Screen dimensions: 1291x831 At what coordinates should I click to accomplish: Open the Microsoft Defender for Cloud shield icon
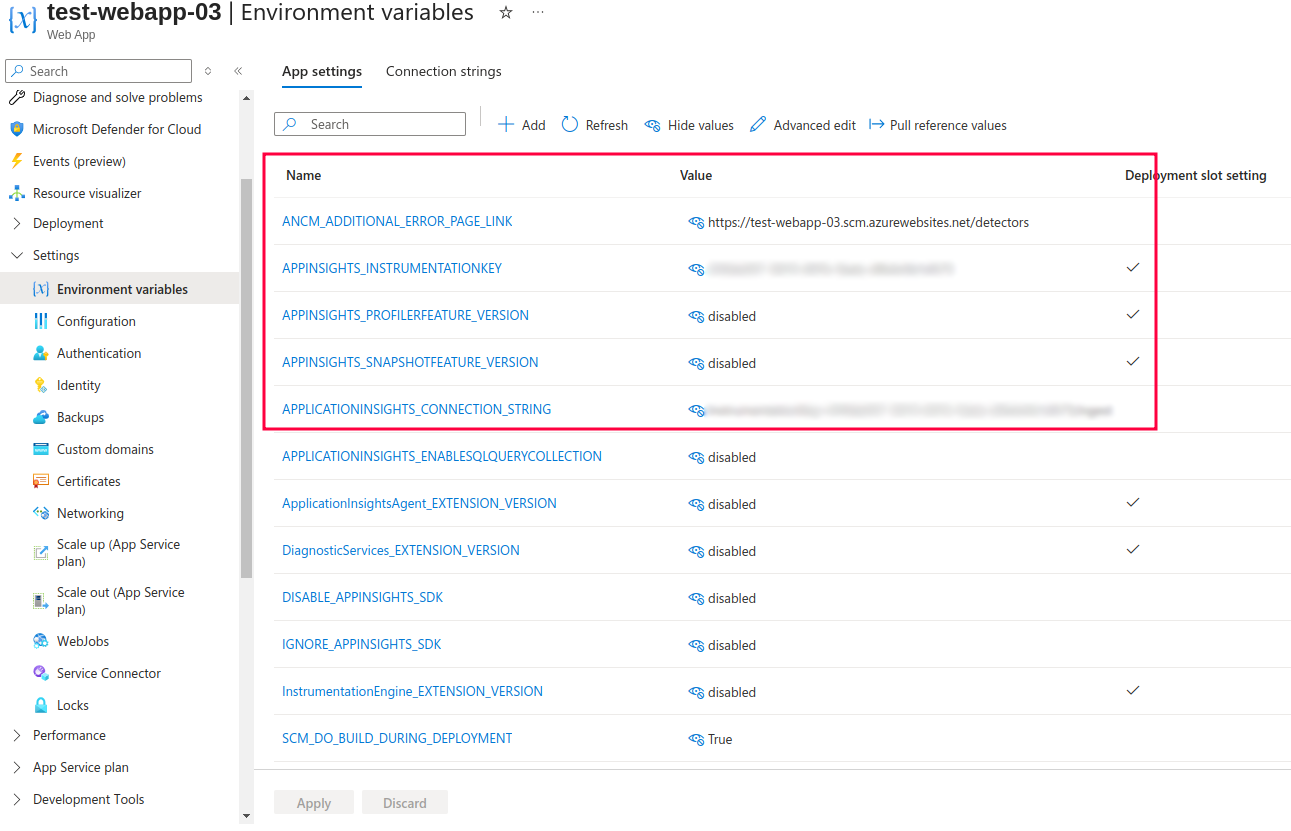pyautogui.click(x=16, y=129)
